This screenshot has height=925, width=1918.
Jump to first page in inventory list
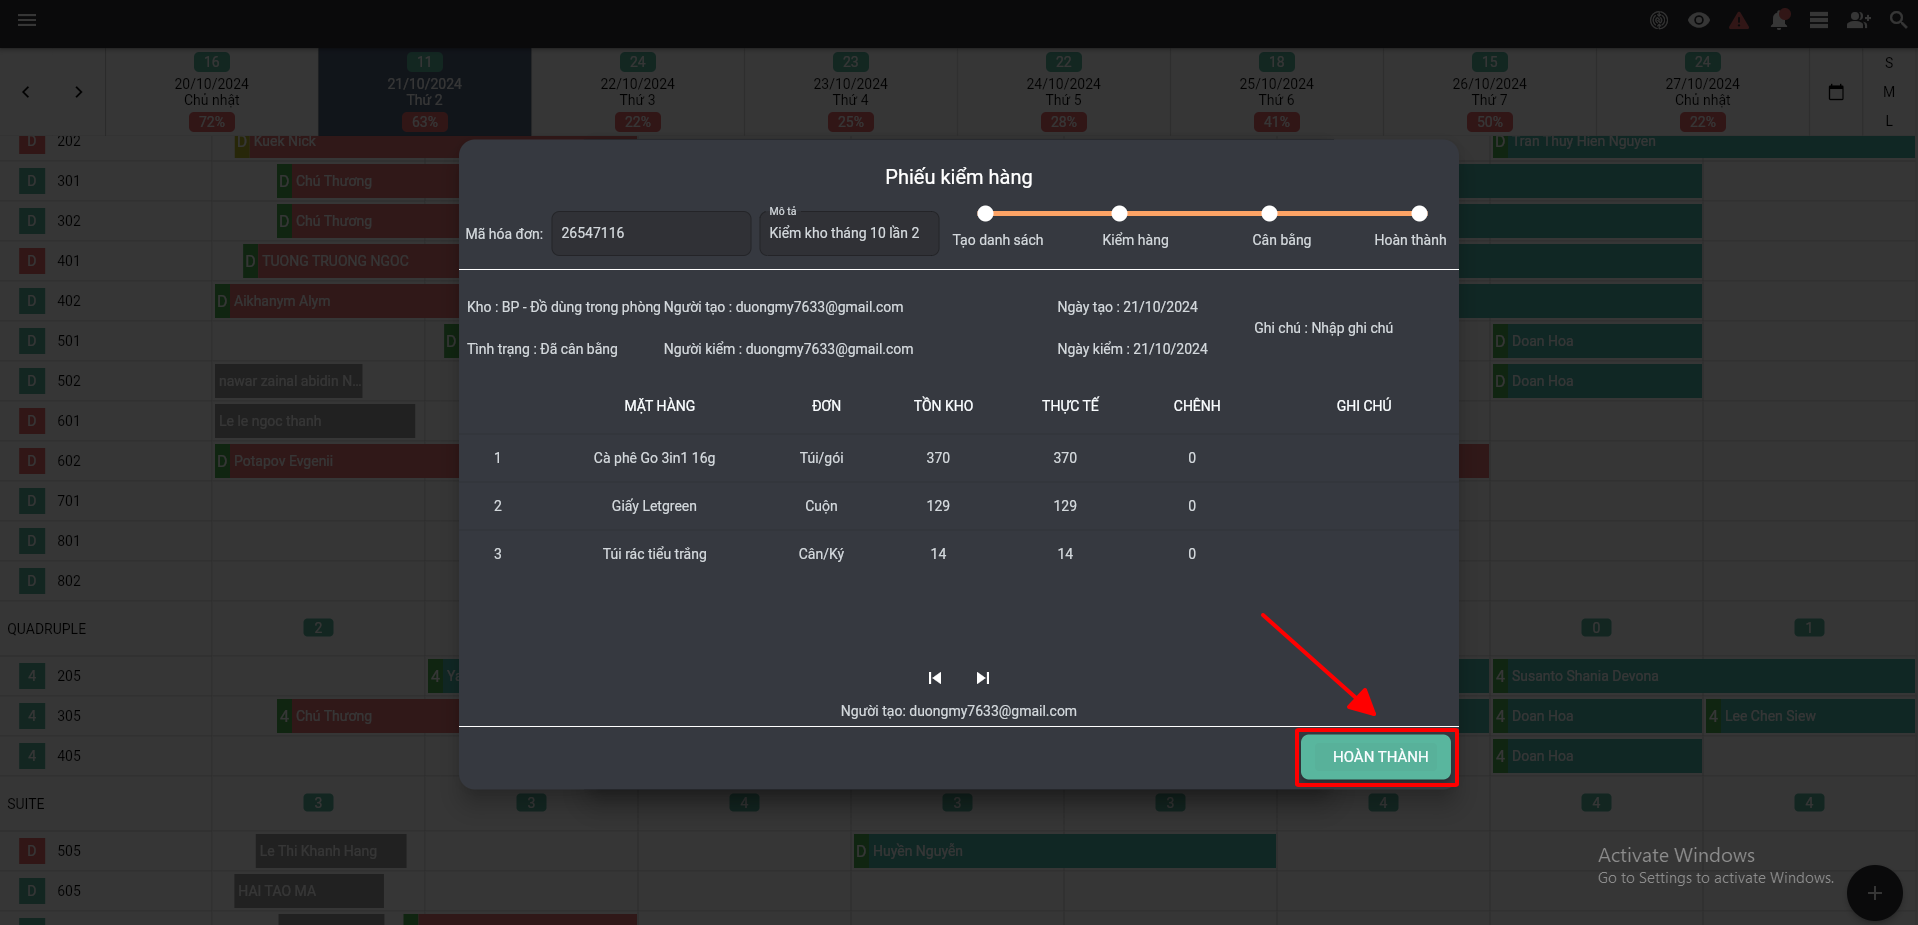click(x=935, y=678)
